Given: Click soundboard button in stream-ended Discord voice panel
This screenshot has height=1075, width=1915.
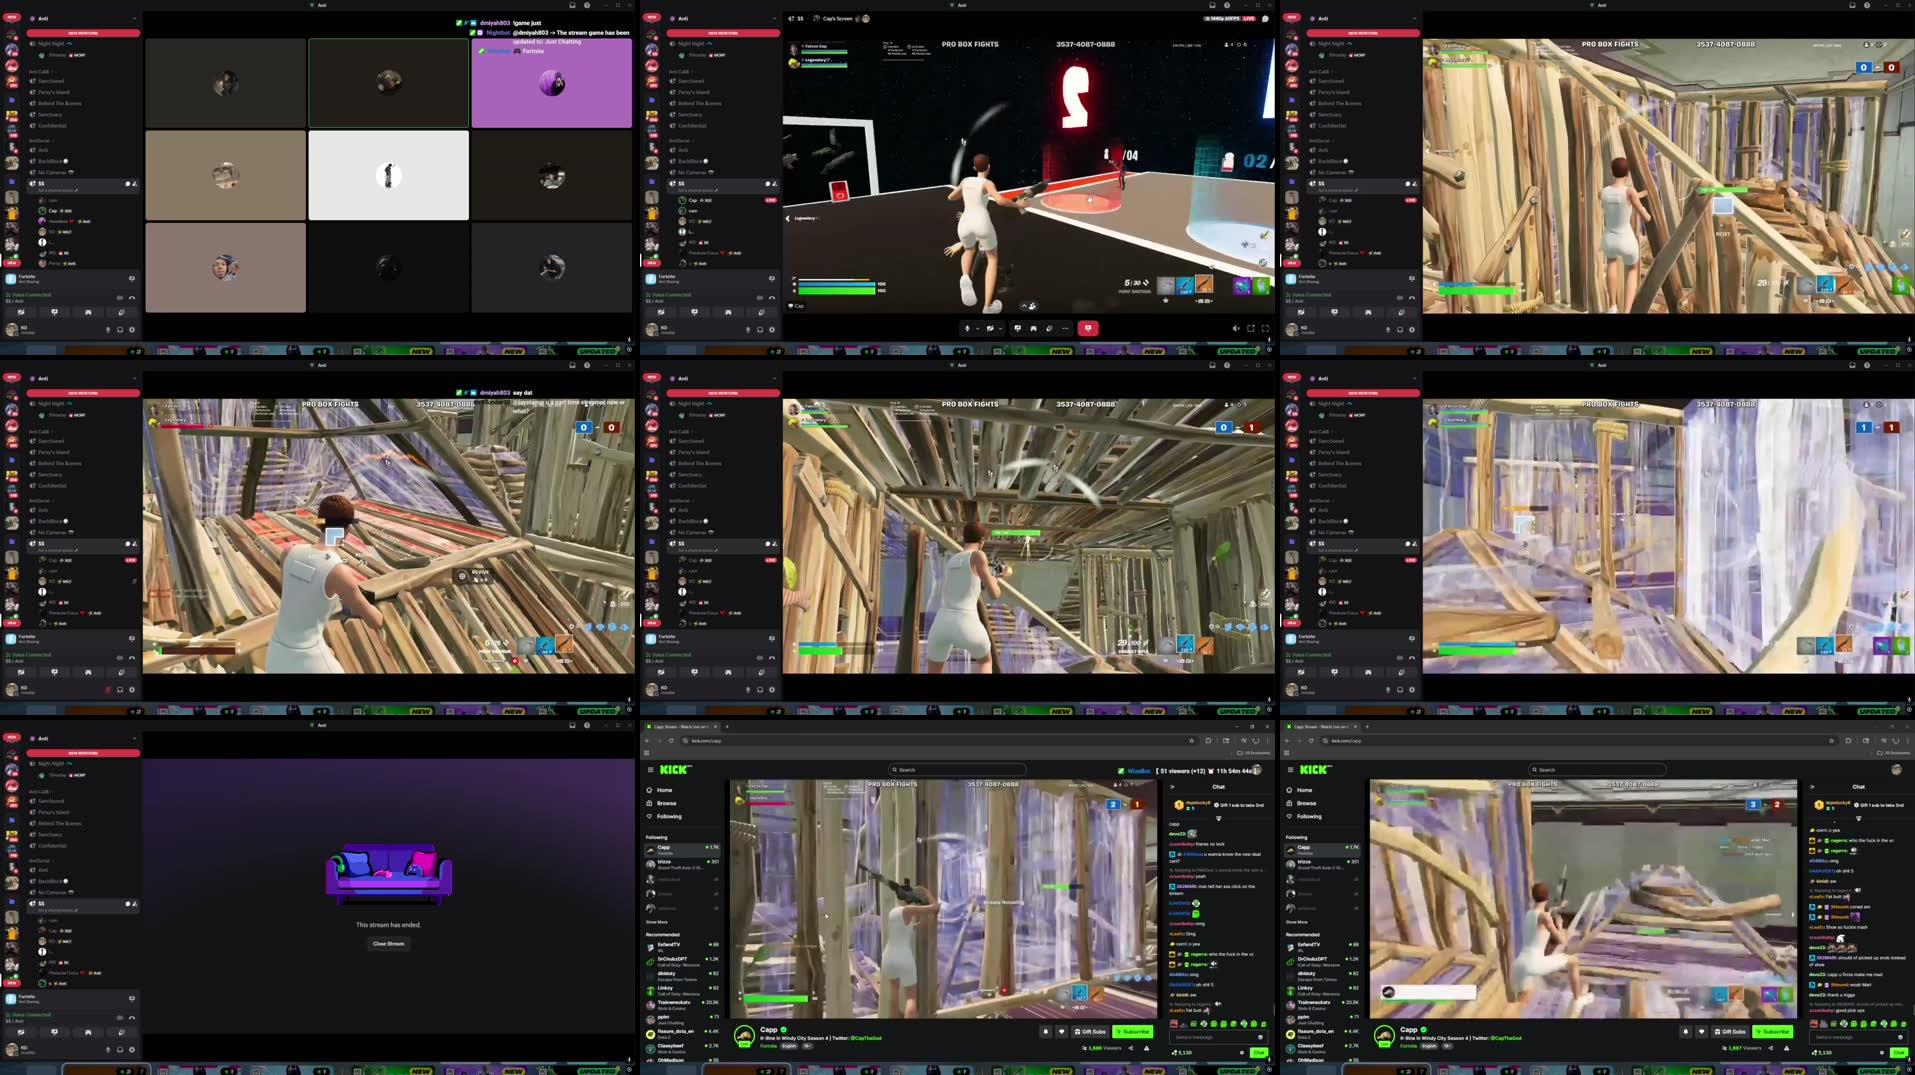Looking at the screenshot, I should [x=121, y=1032].
